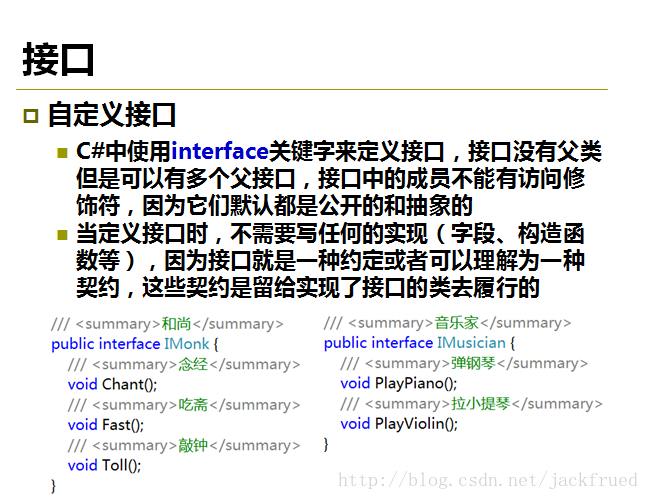Click the heading "自定义接口"
This screenshot has width=649, height=500.
(112, 115)
